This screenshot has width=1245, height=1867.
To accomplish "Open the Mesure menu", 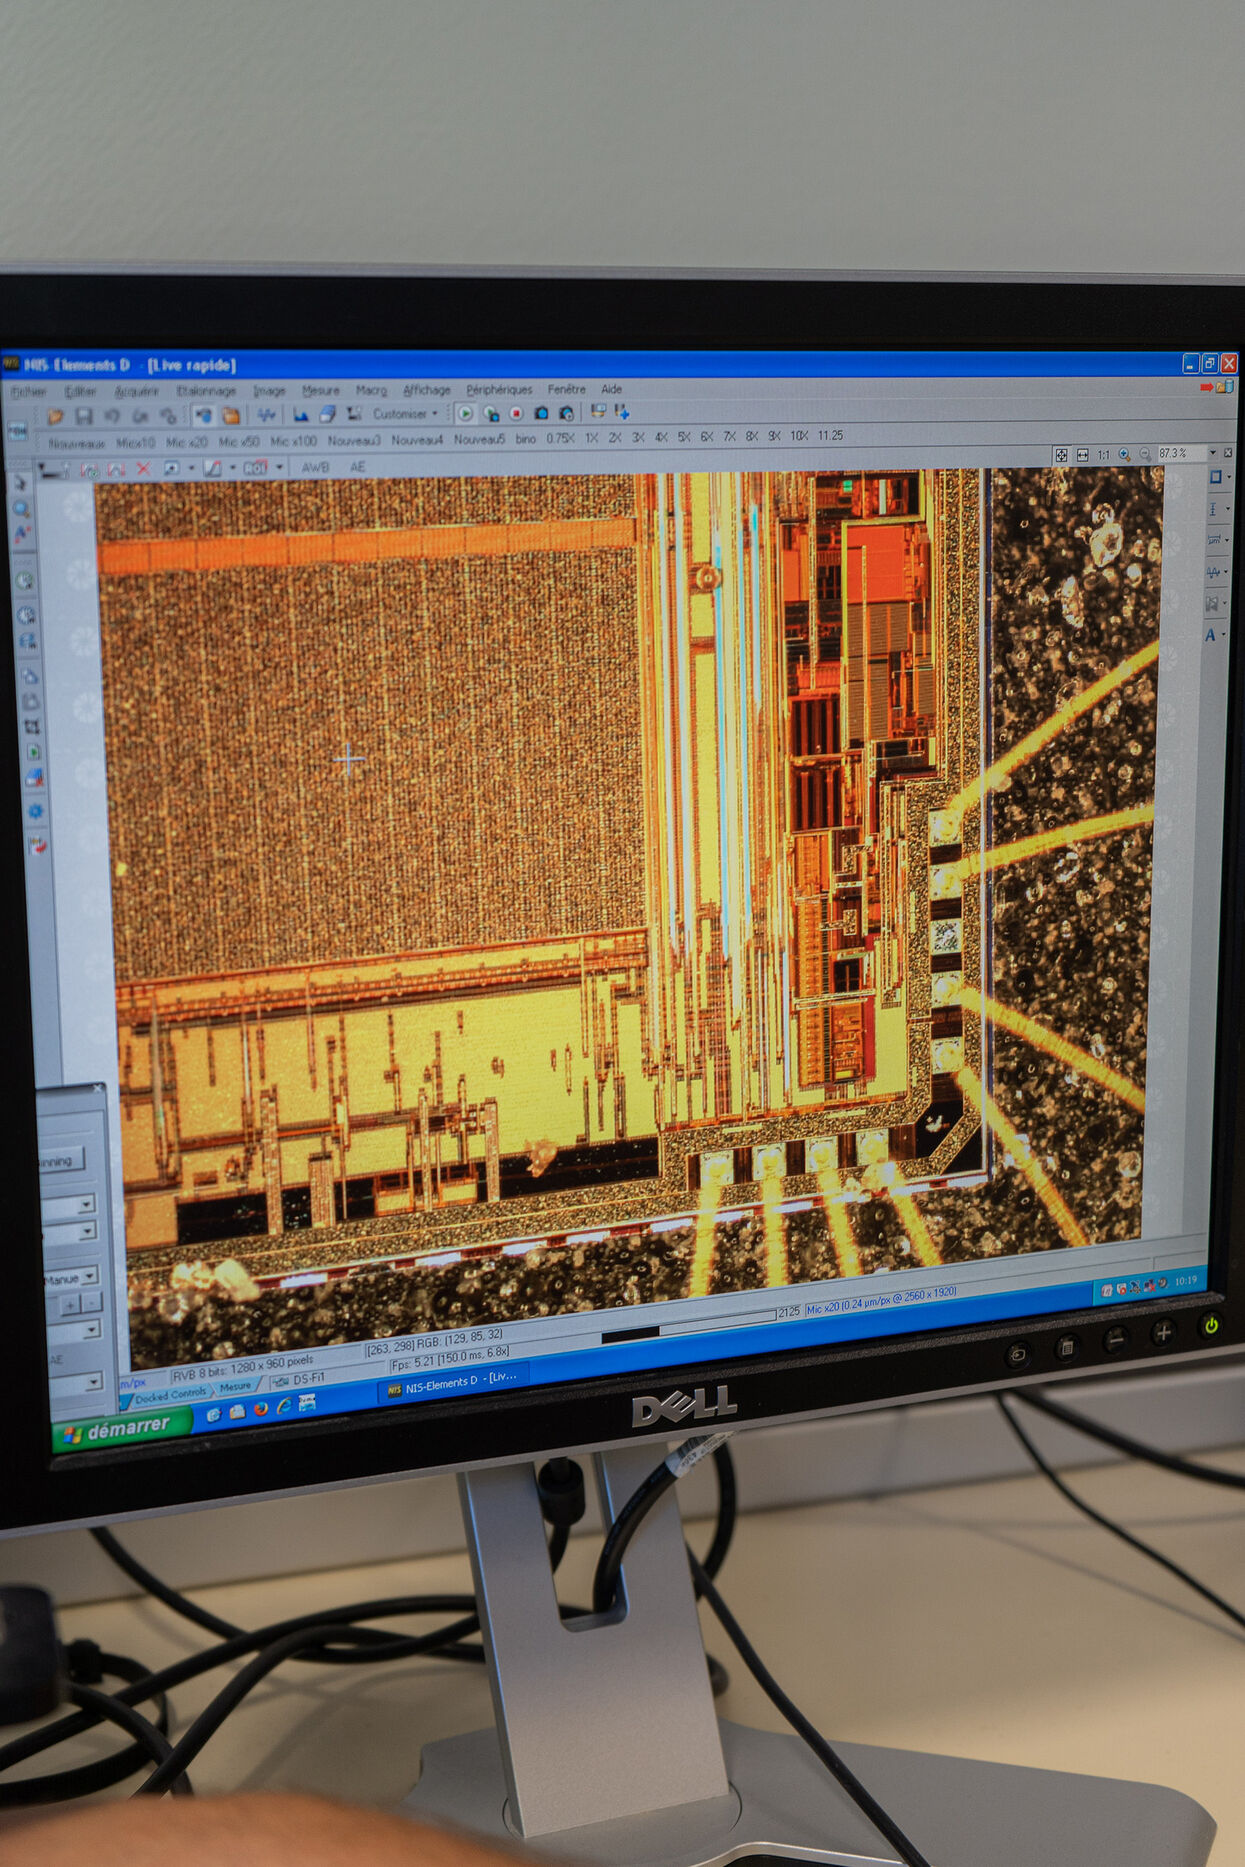I will pos(320,390).
